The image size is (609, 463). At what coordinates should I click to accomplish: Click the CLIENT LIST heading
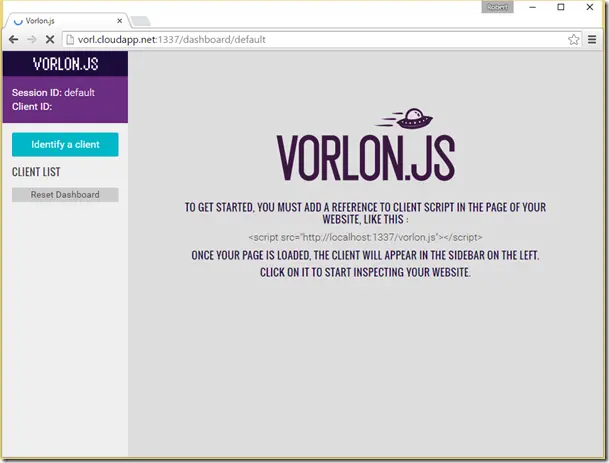point(36,172)
